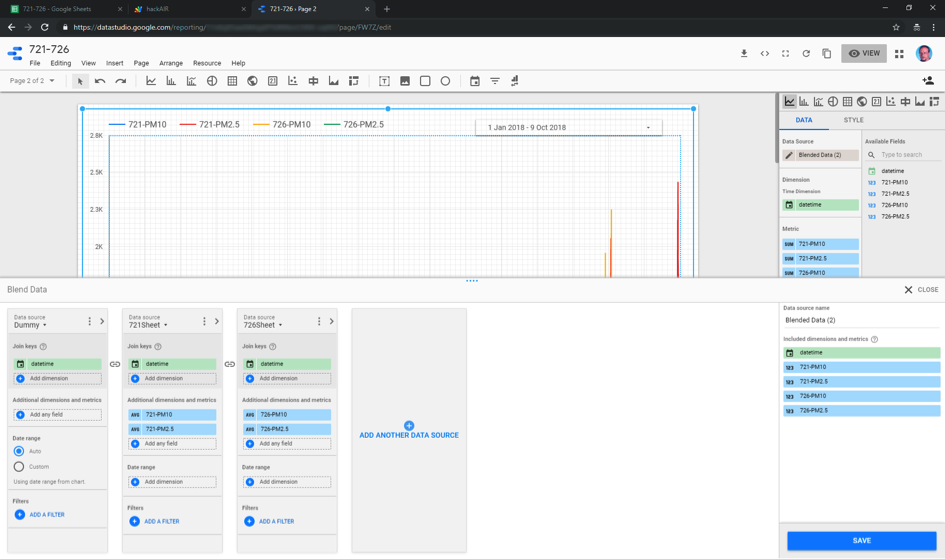Insert a table from toolbar
The width and height of the screenshot is (945, 559).
232,81
